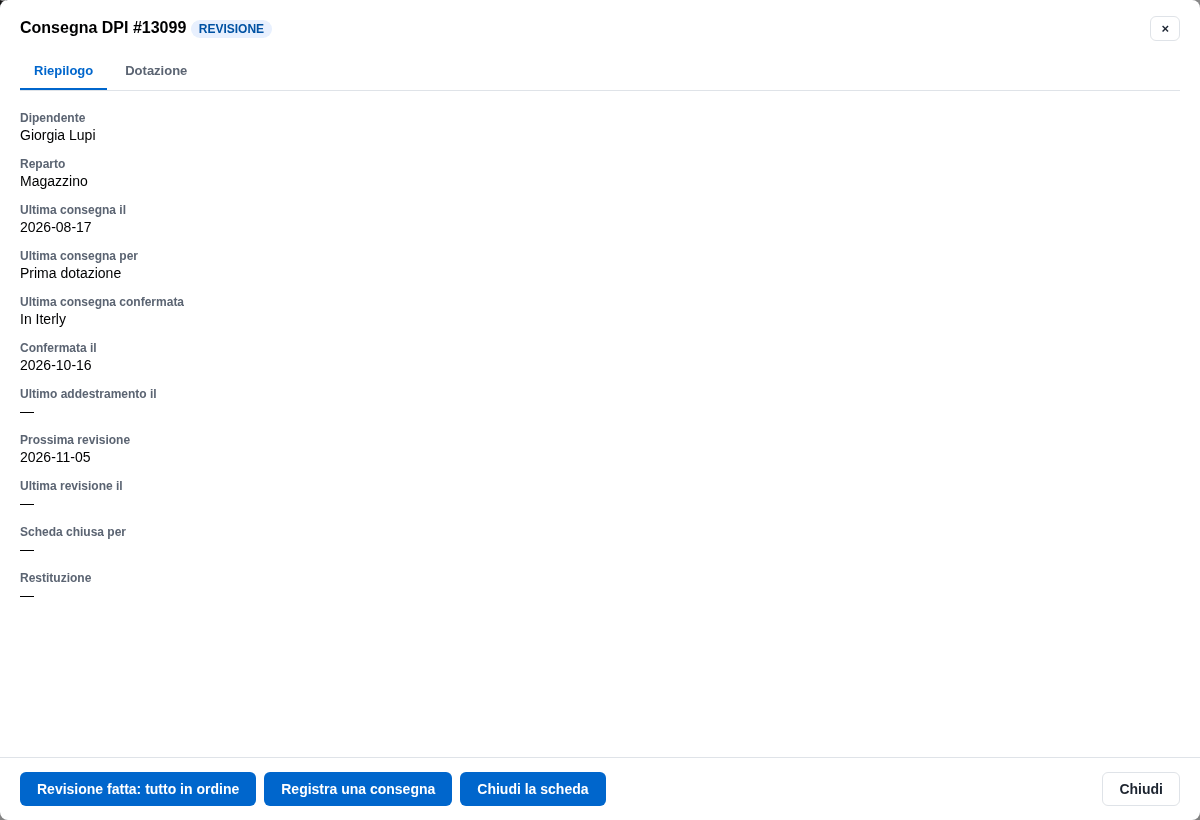This screenshot has width=1200, height=820.
Task: Click the 'In Iterly' value
Action: (x=43, y=319)
